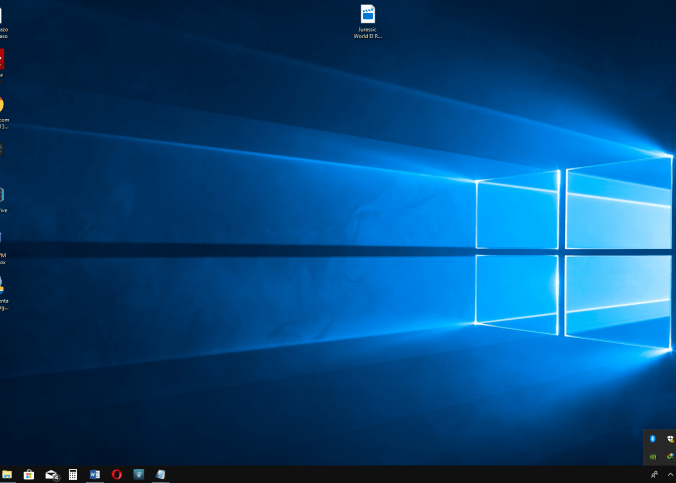Open the Mail app on taskbar
Screen dimensions: 676x483
click(51, 474)
